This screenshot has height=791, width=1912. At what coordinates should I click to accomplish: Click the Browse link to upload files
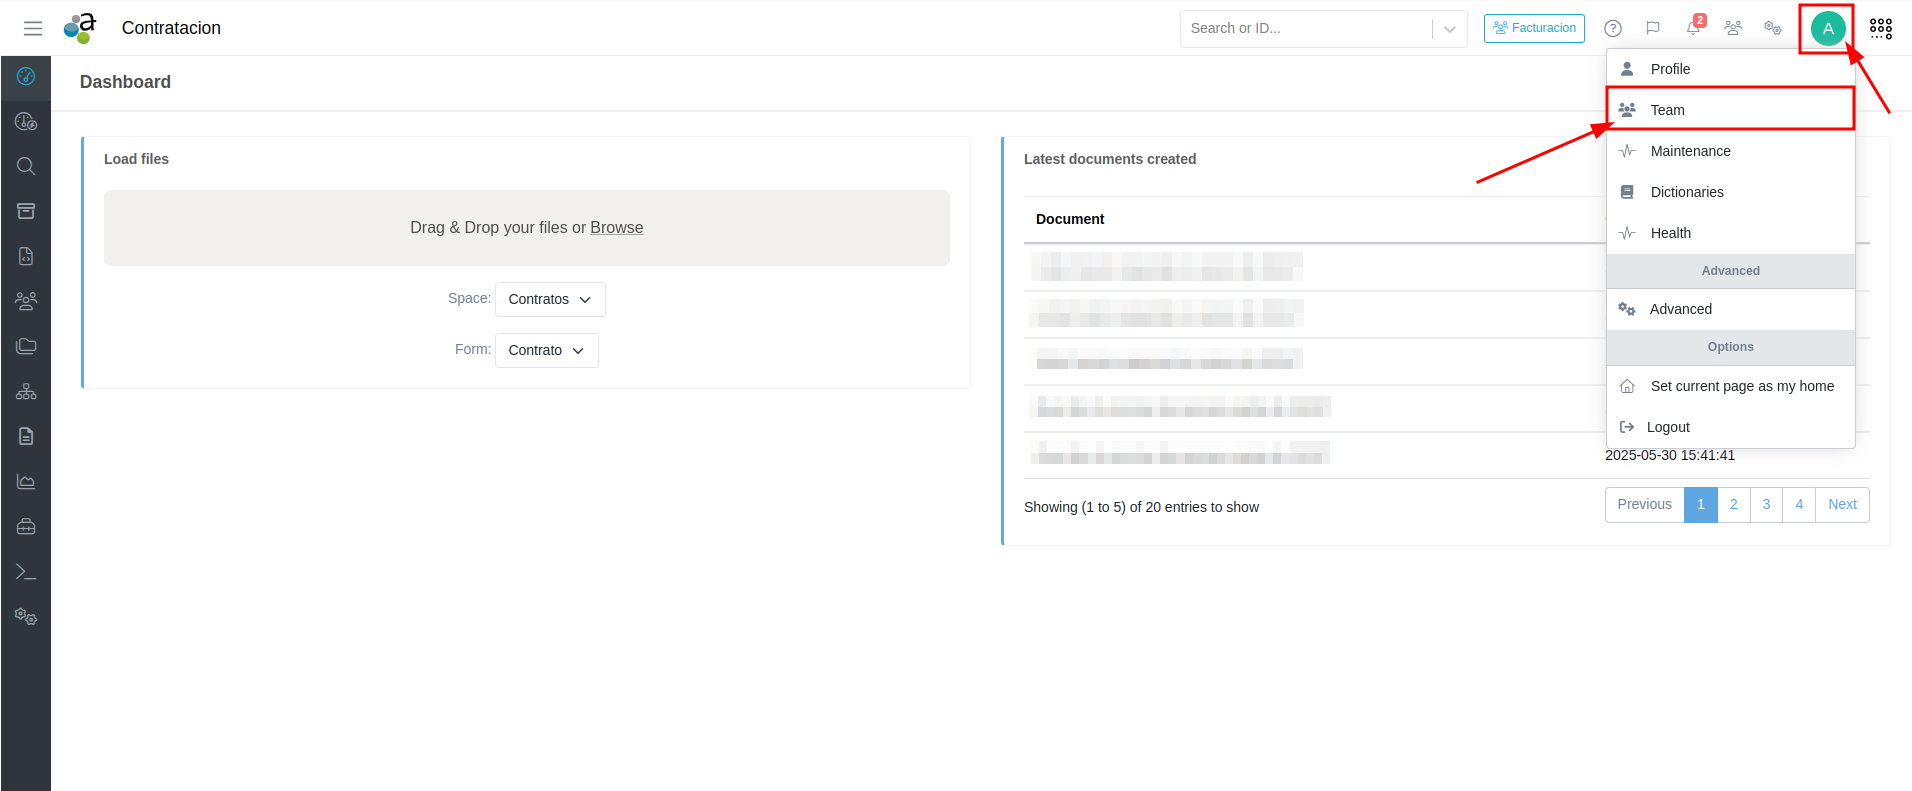(x=616, y=228)
